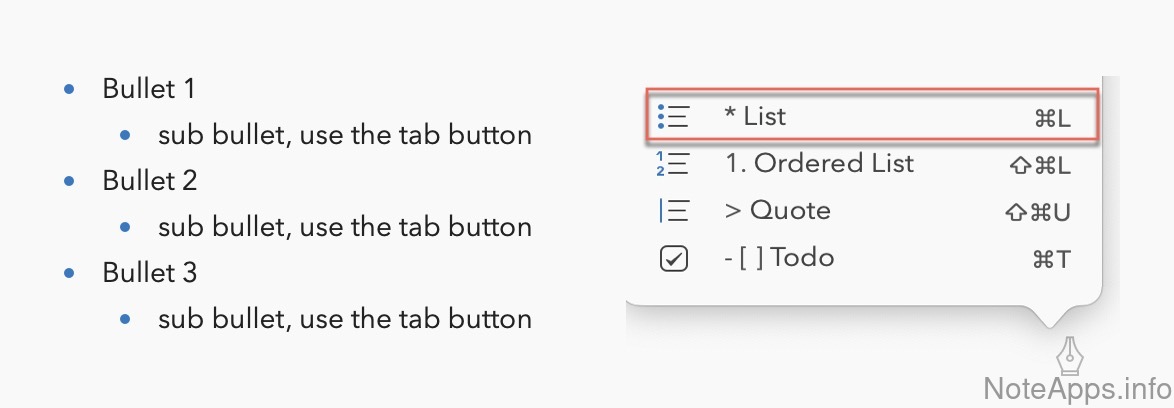Click the numbered list icon beside Ordered List
The image size is (1174, 408).
[x=674, y=164]
